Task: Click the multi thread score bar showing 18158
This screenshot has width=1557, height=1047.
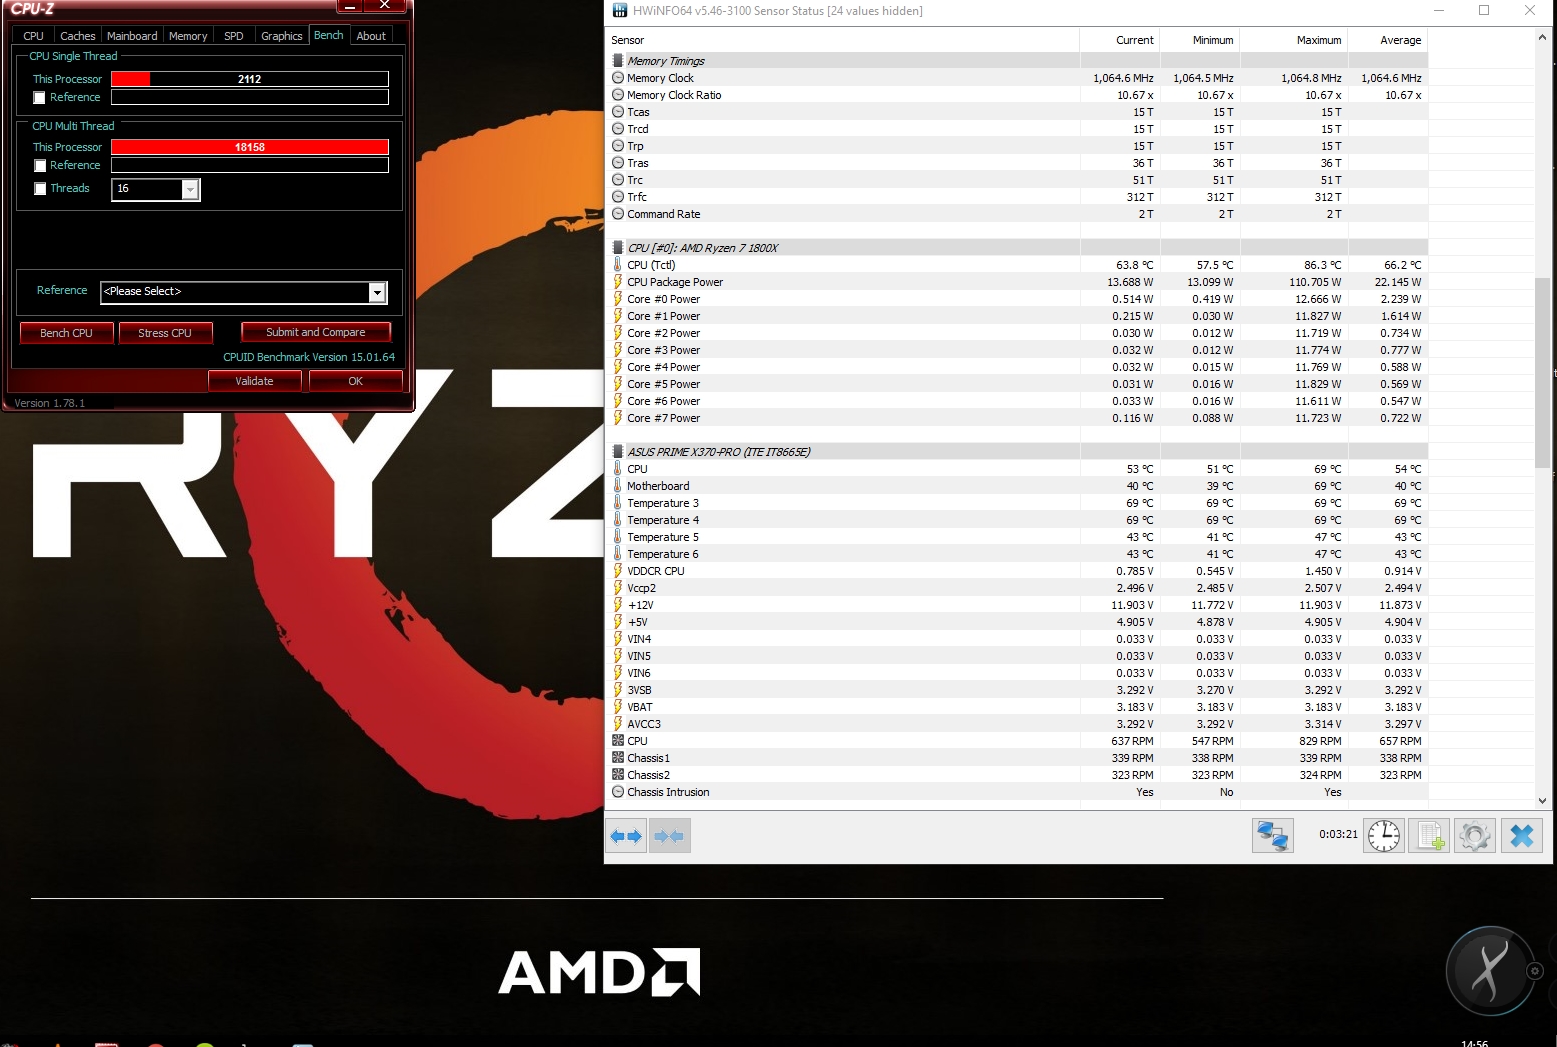Action: [250, 147]
